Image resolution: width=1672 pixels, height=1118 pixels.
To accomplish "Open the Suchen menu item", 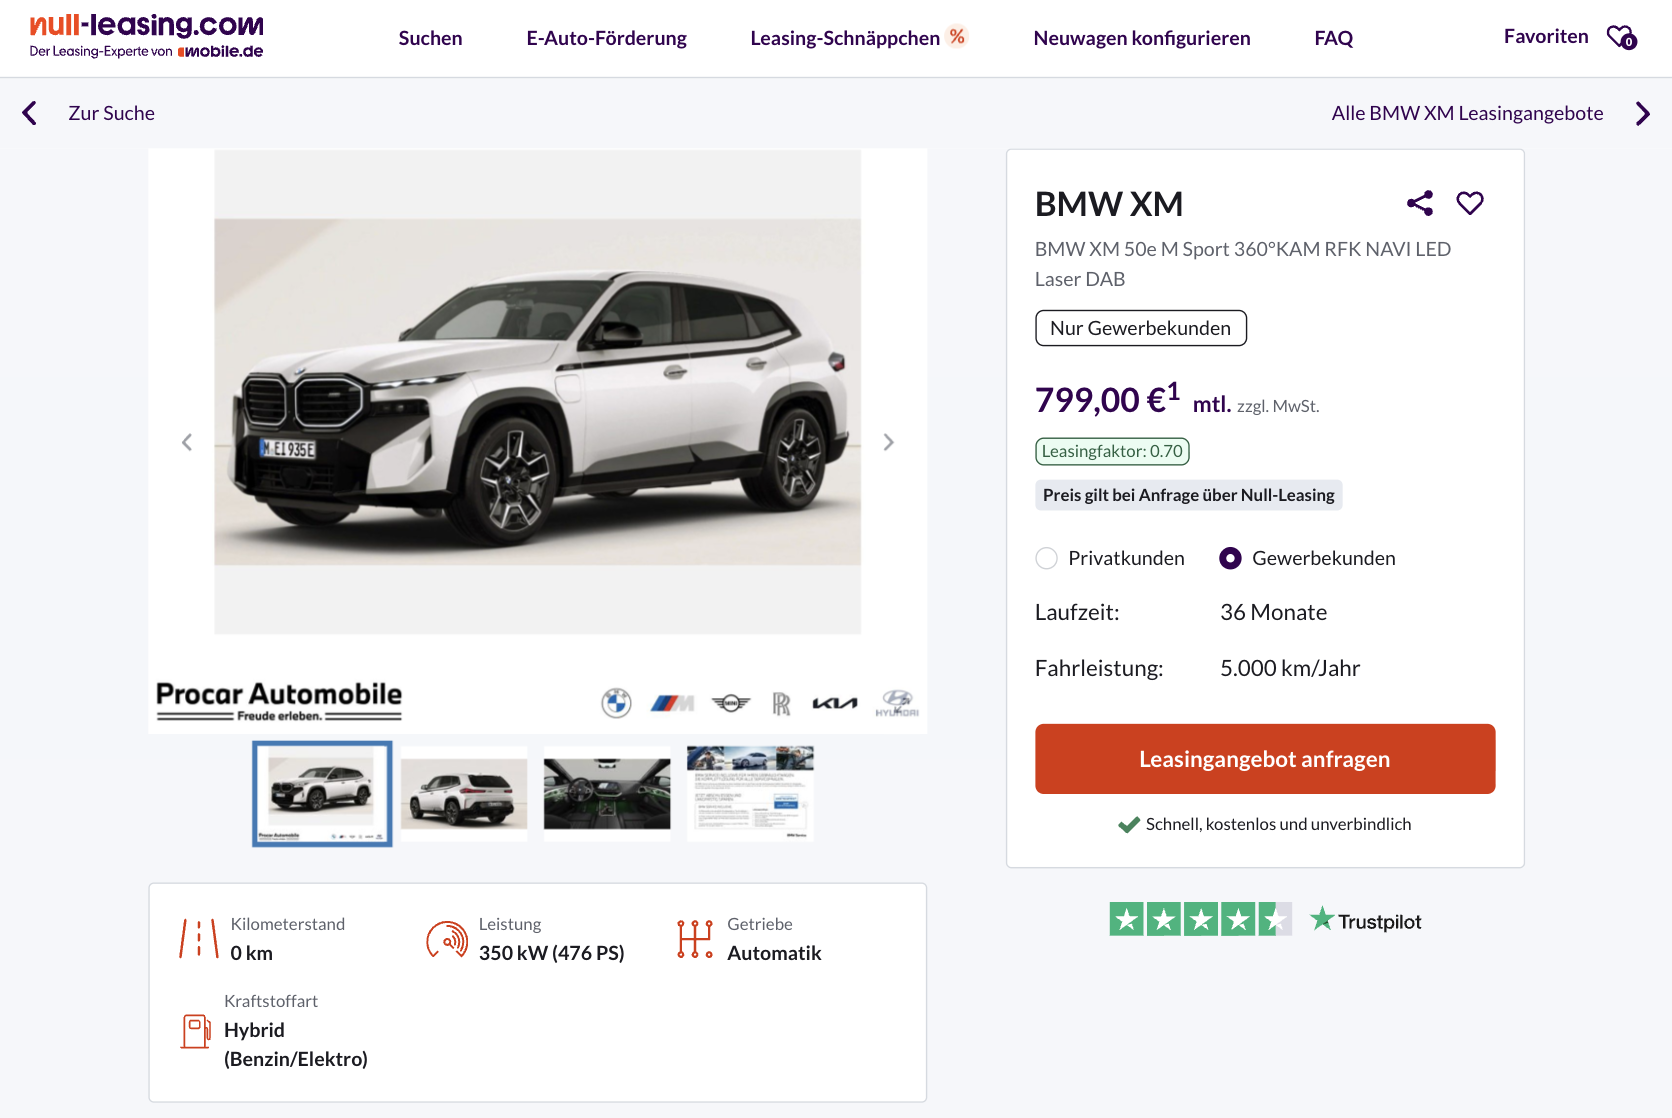I will [x=430, y=38].
